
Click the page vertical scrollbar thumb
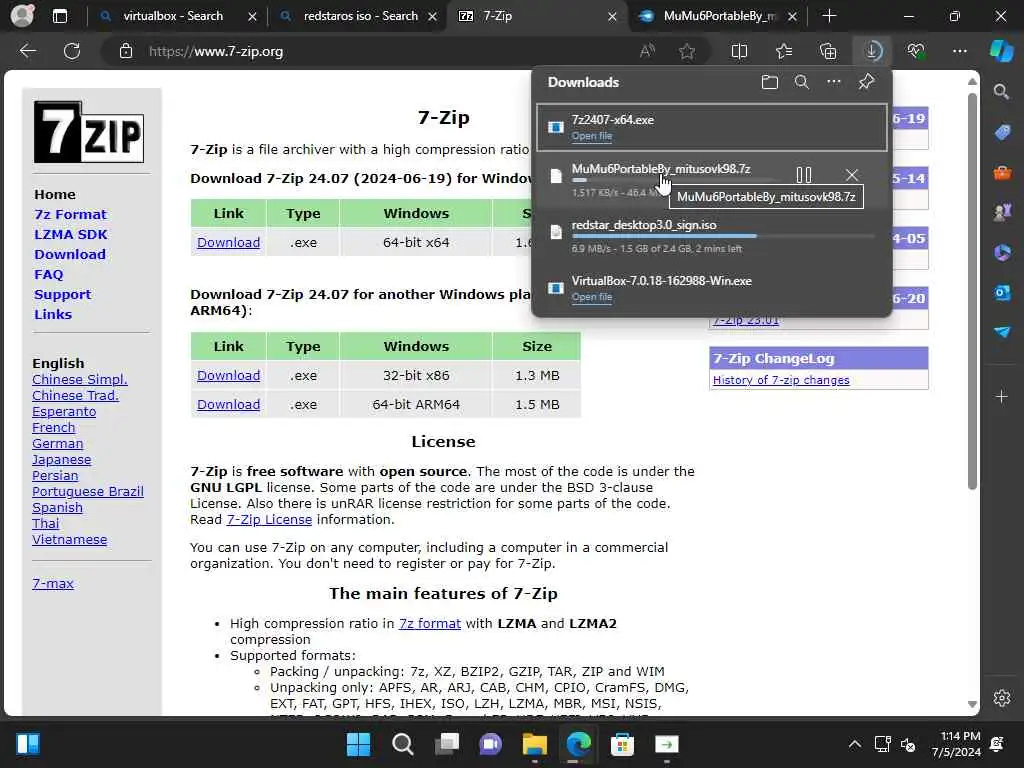click(972, 292)
